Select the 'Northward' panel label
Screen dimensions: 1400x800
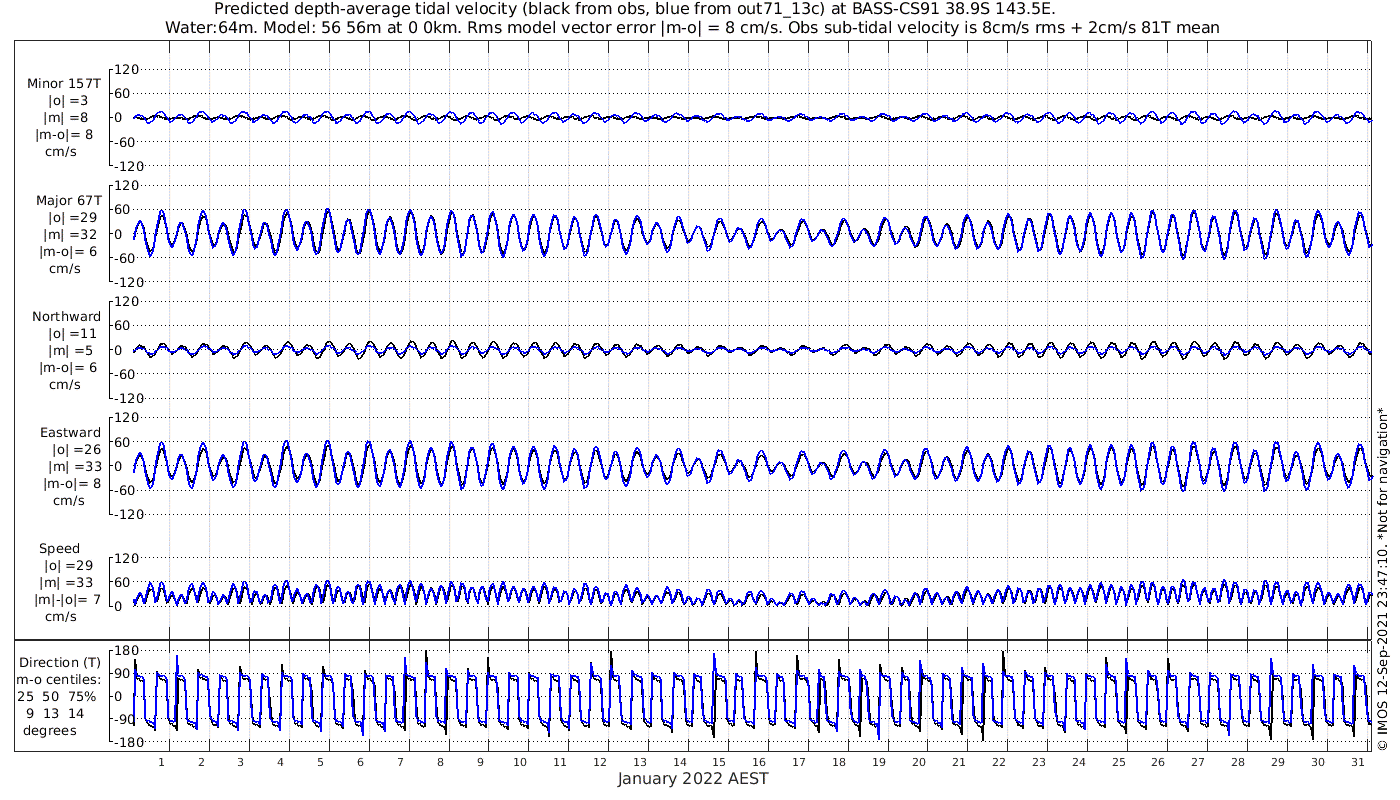tap(66, 317)
